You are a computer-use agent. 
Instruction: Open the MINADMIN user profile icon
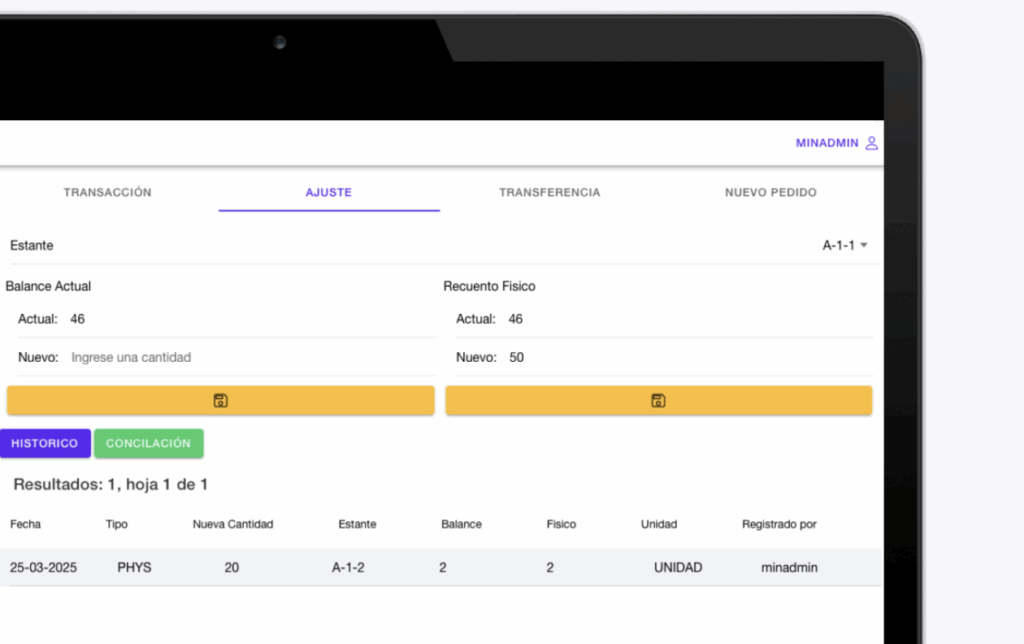(871, 143)
